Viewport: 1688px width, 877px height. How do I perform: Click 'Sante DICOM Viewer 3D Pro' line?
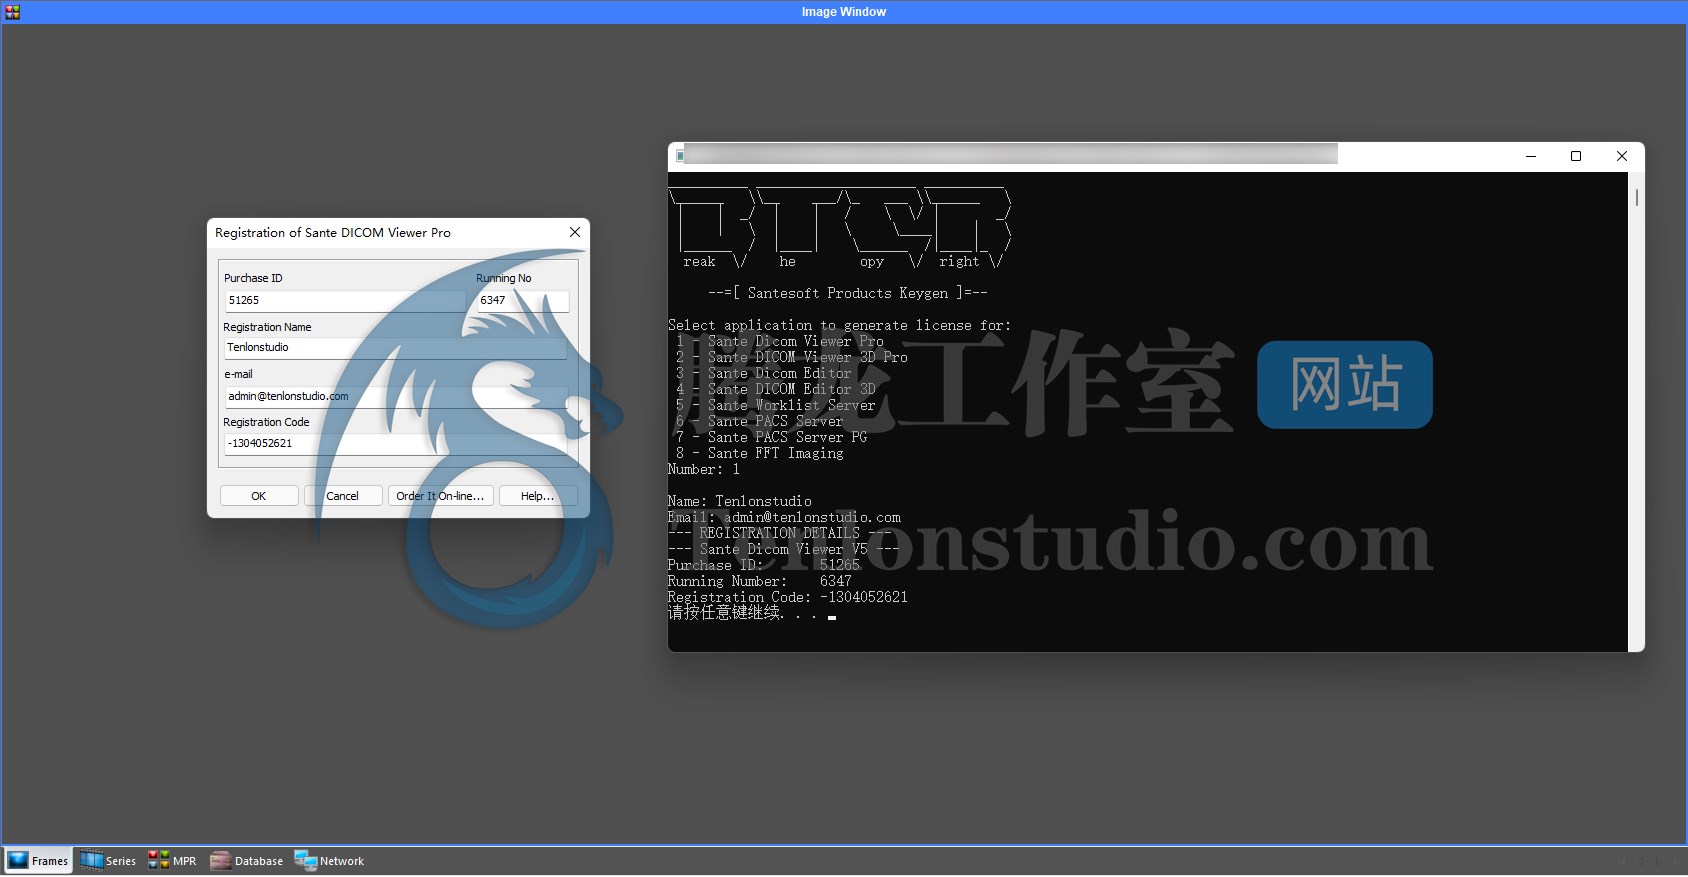tap(792, 357)
